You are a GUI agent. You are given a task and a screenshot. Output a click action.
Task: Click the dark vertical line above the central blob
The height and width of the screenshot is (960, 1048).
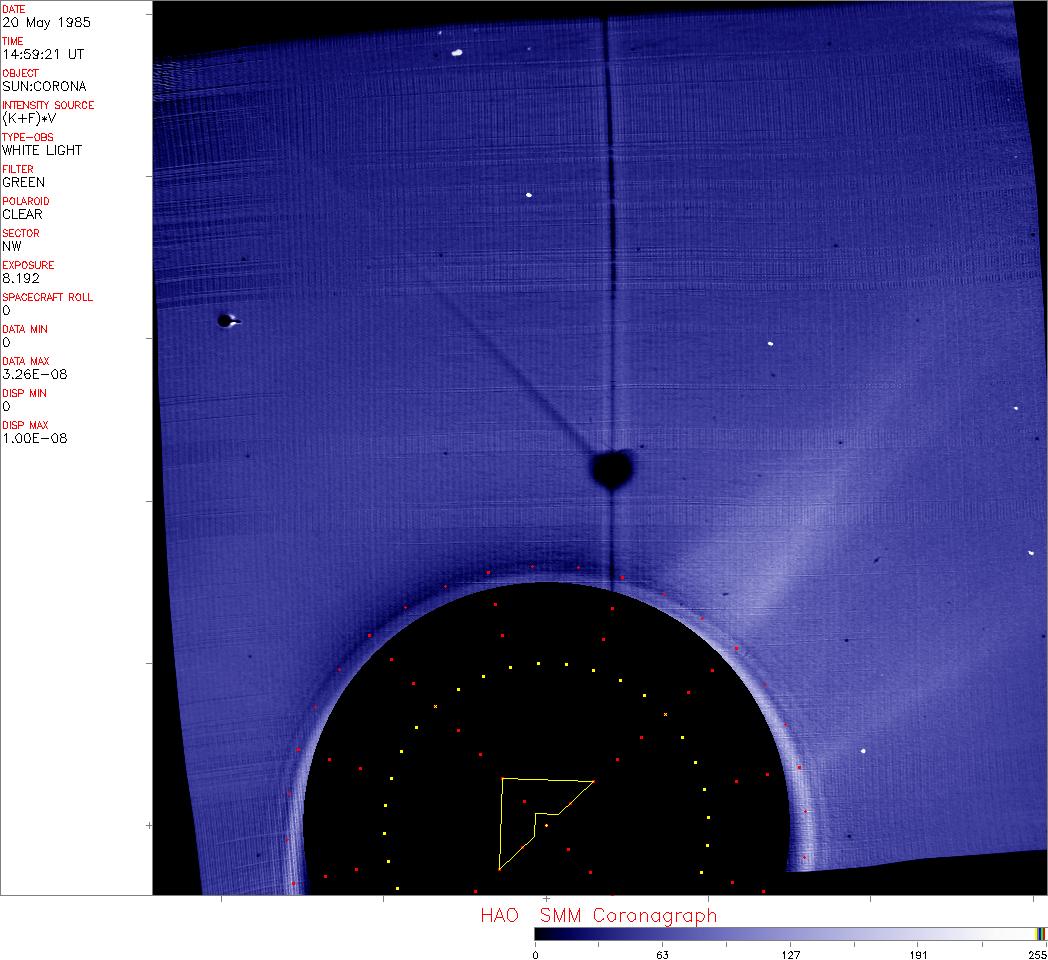(607, 250)
